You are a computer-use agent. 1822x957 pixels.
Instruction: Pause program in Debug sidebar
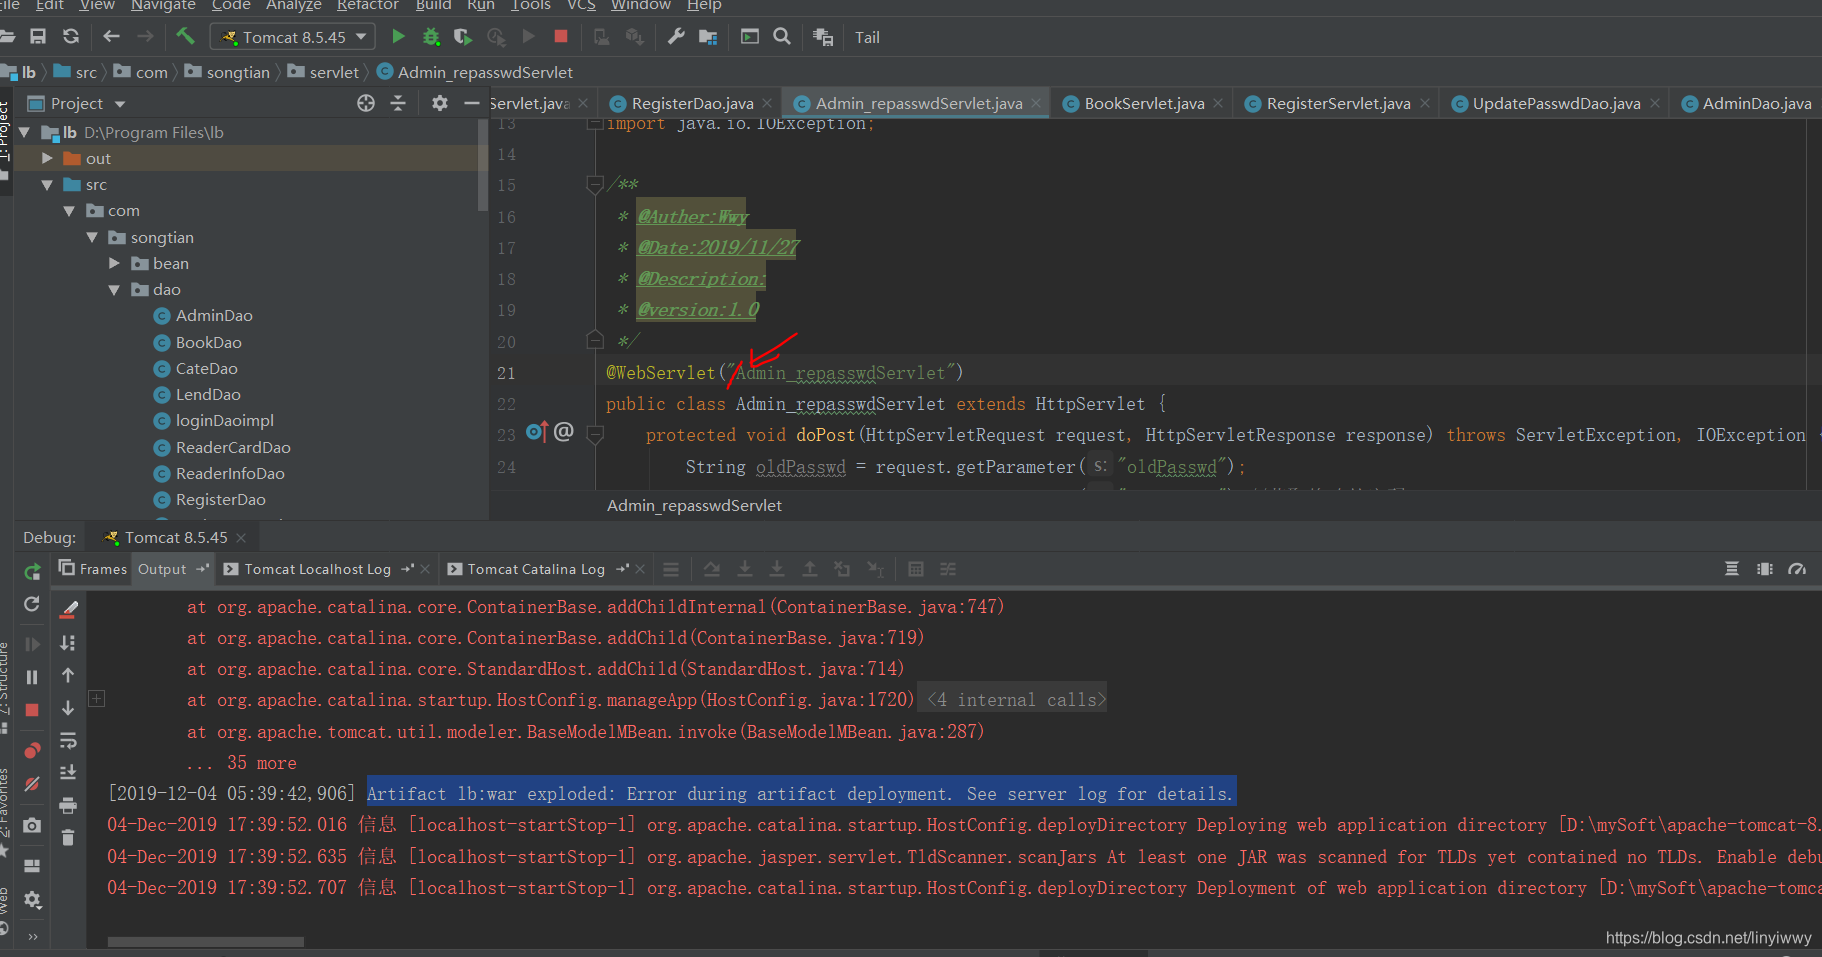[32, 677]
